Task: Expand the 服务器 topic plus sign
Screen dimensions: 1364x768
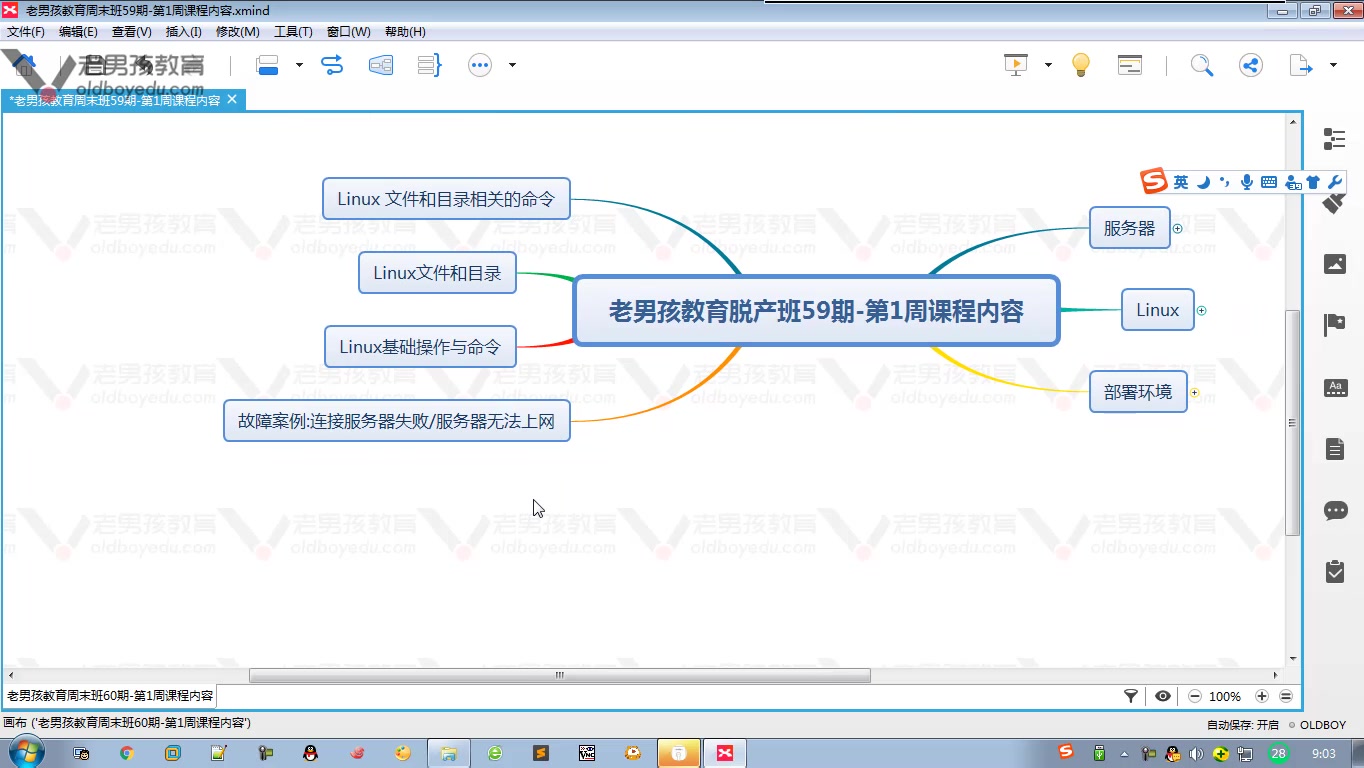Action: (1177, 227)
